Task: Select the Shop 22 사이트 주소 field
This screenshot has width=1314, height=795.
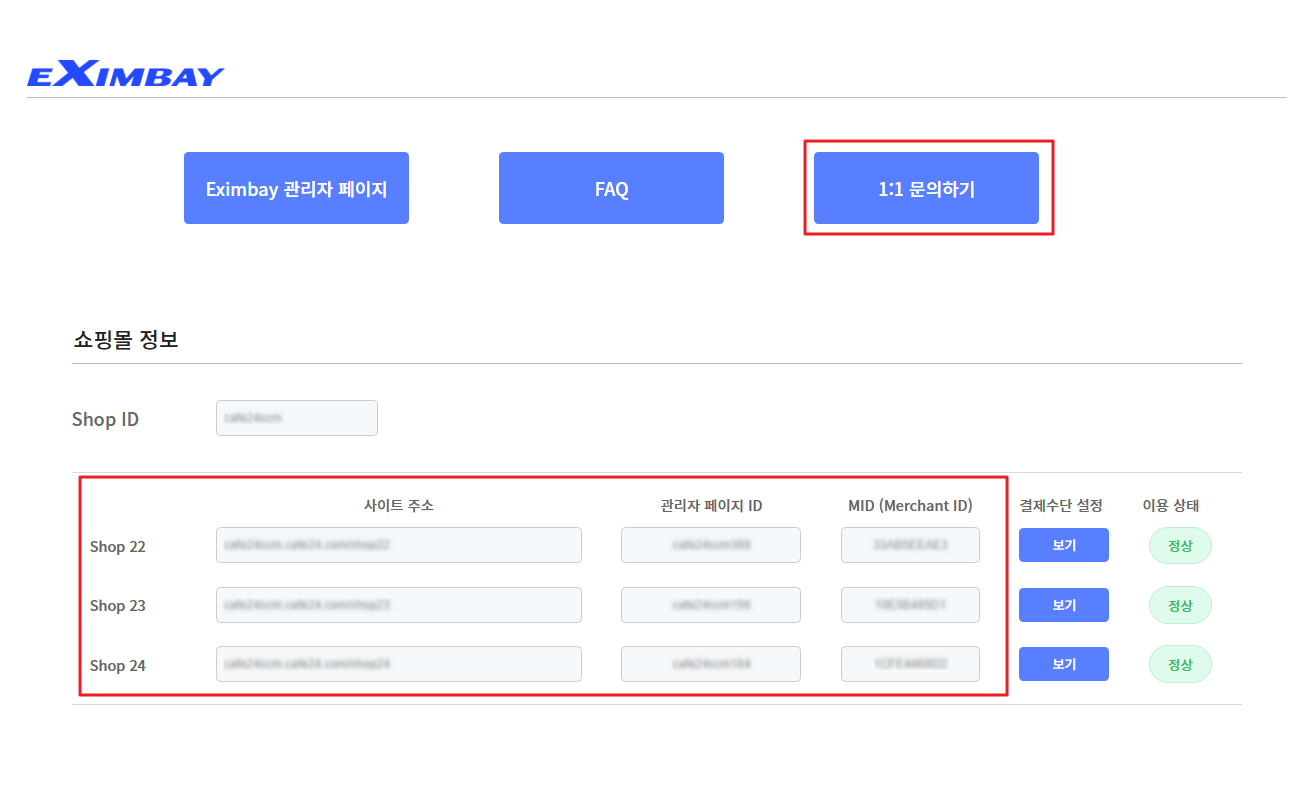Action: (399, 545)
